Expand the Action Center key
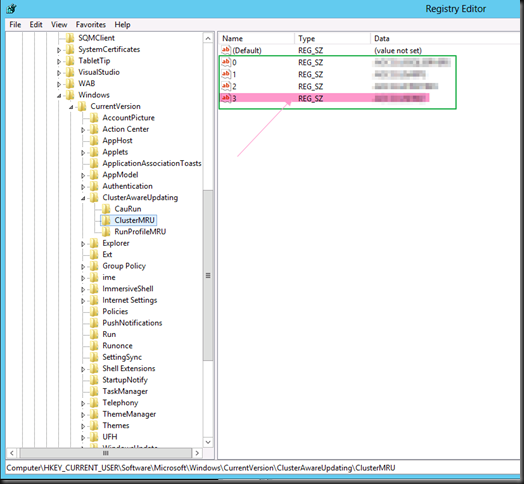 pyautogui.click(x=83, y=130)
